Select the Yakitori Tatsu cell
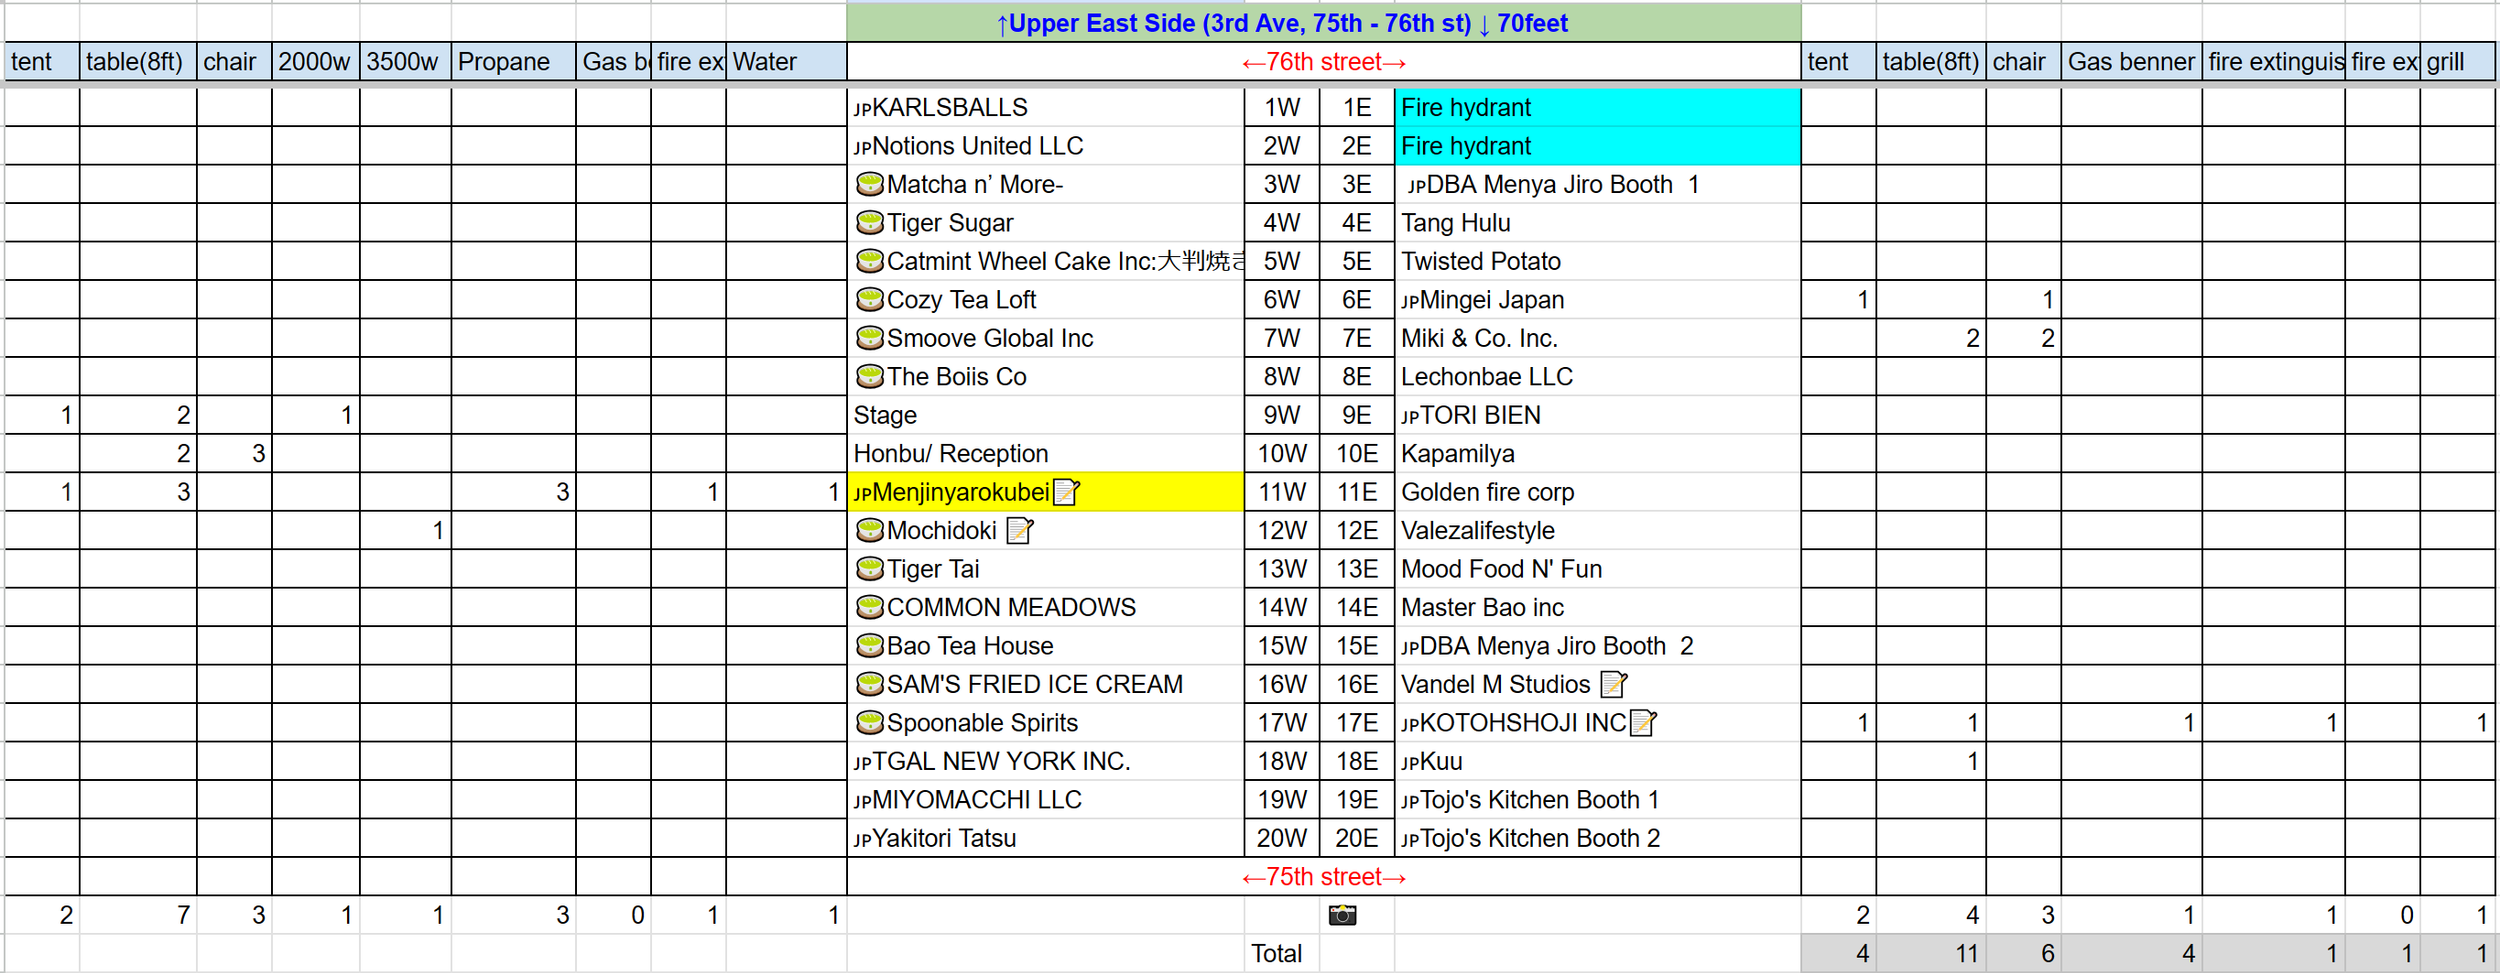 coord(1045,838)
